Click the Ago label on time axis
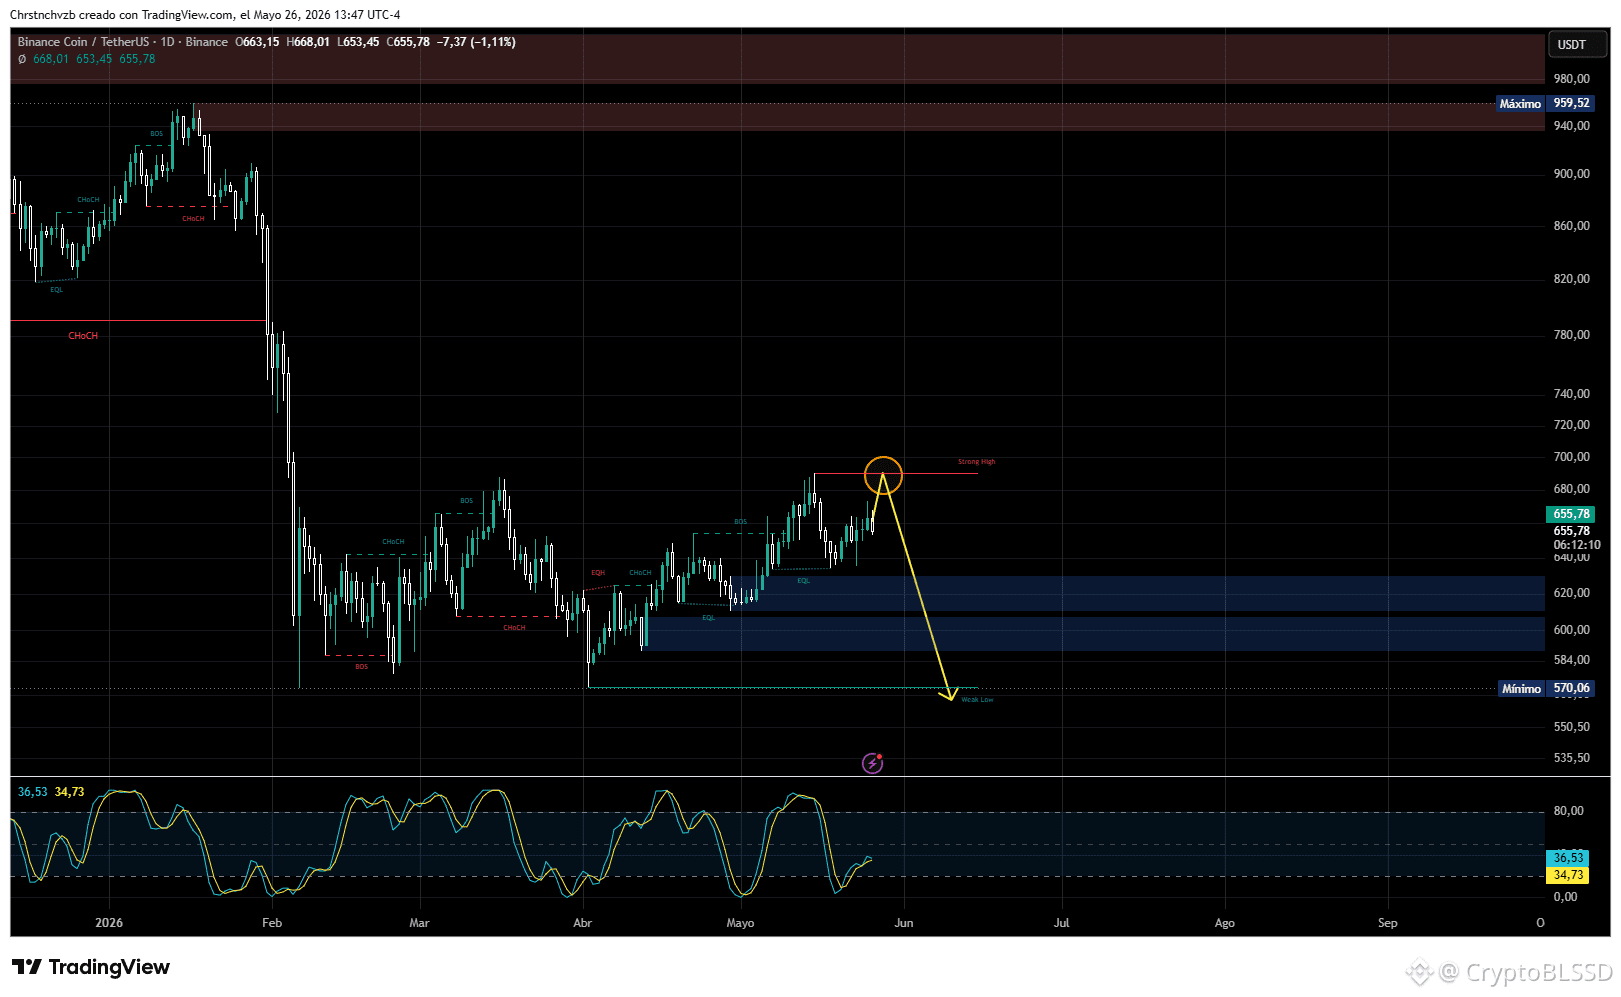 coord(1224,923)
